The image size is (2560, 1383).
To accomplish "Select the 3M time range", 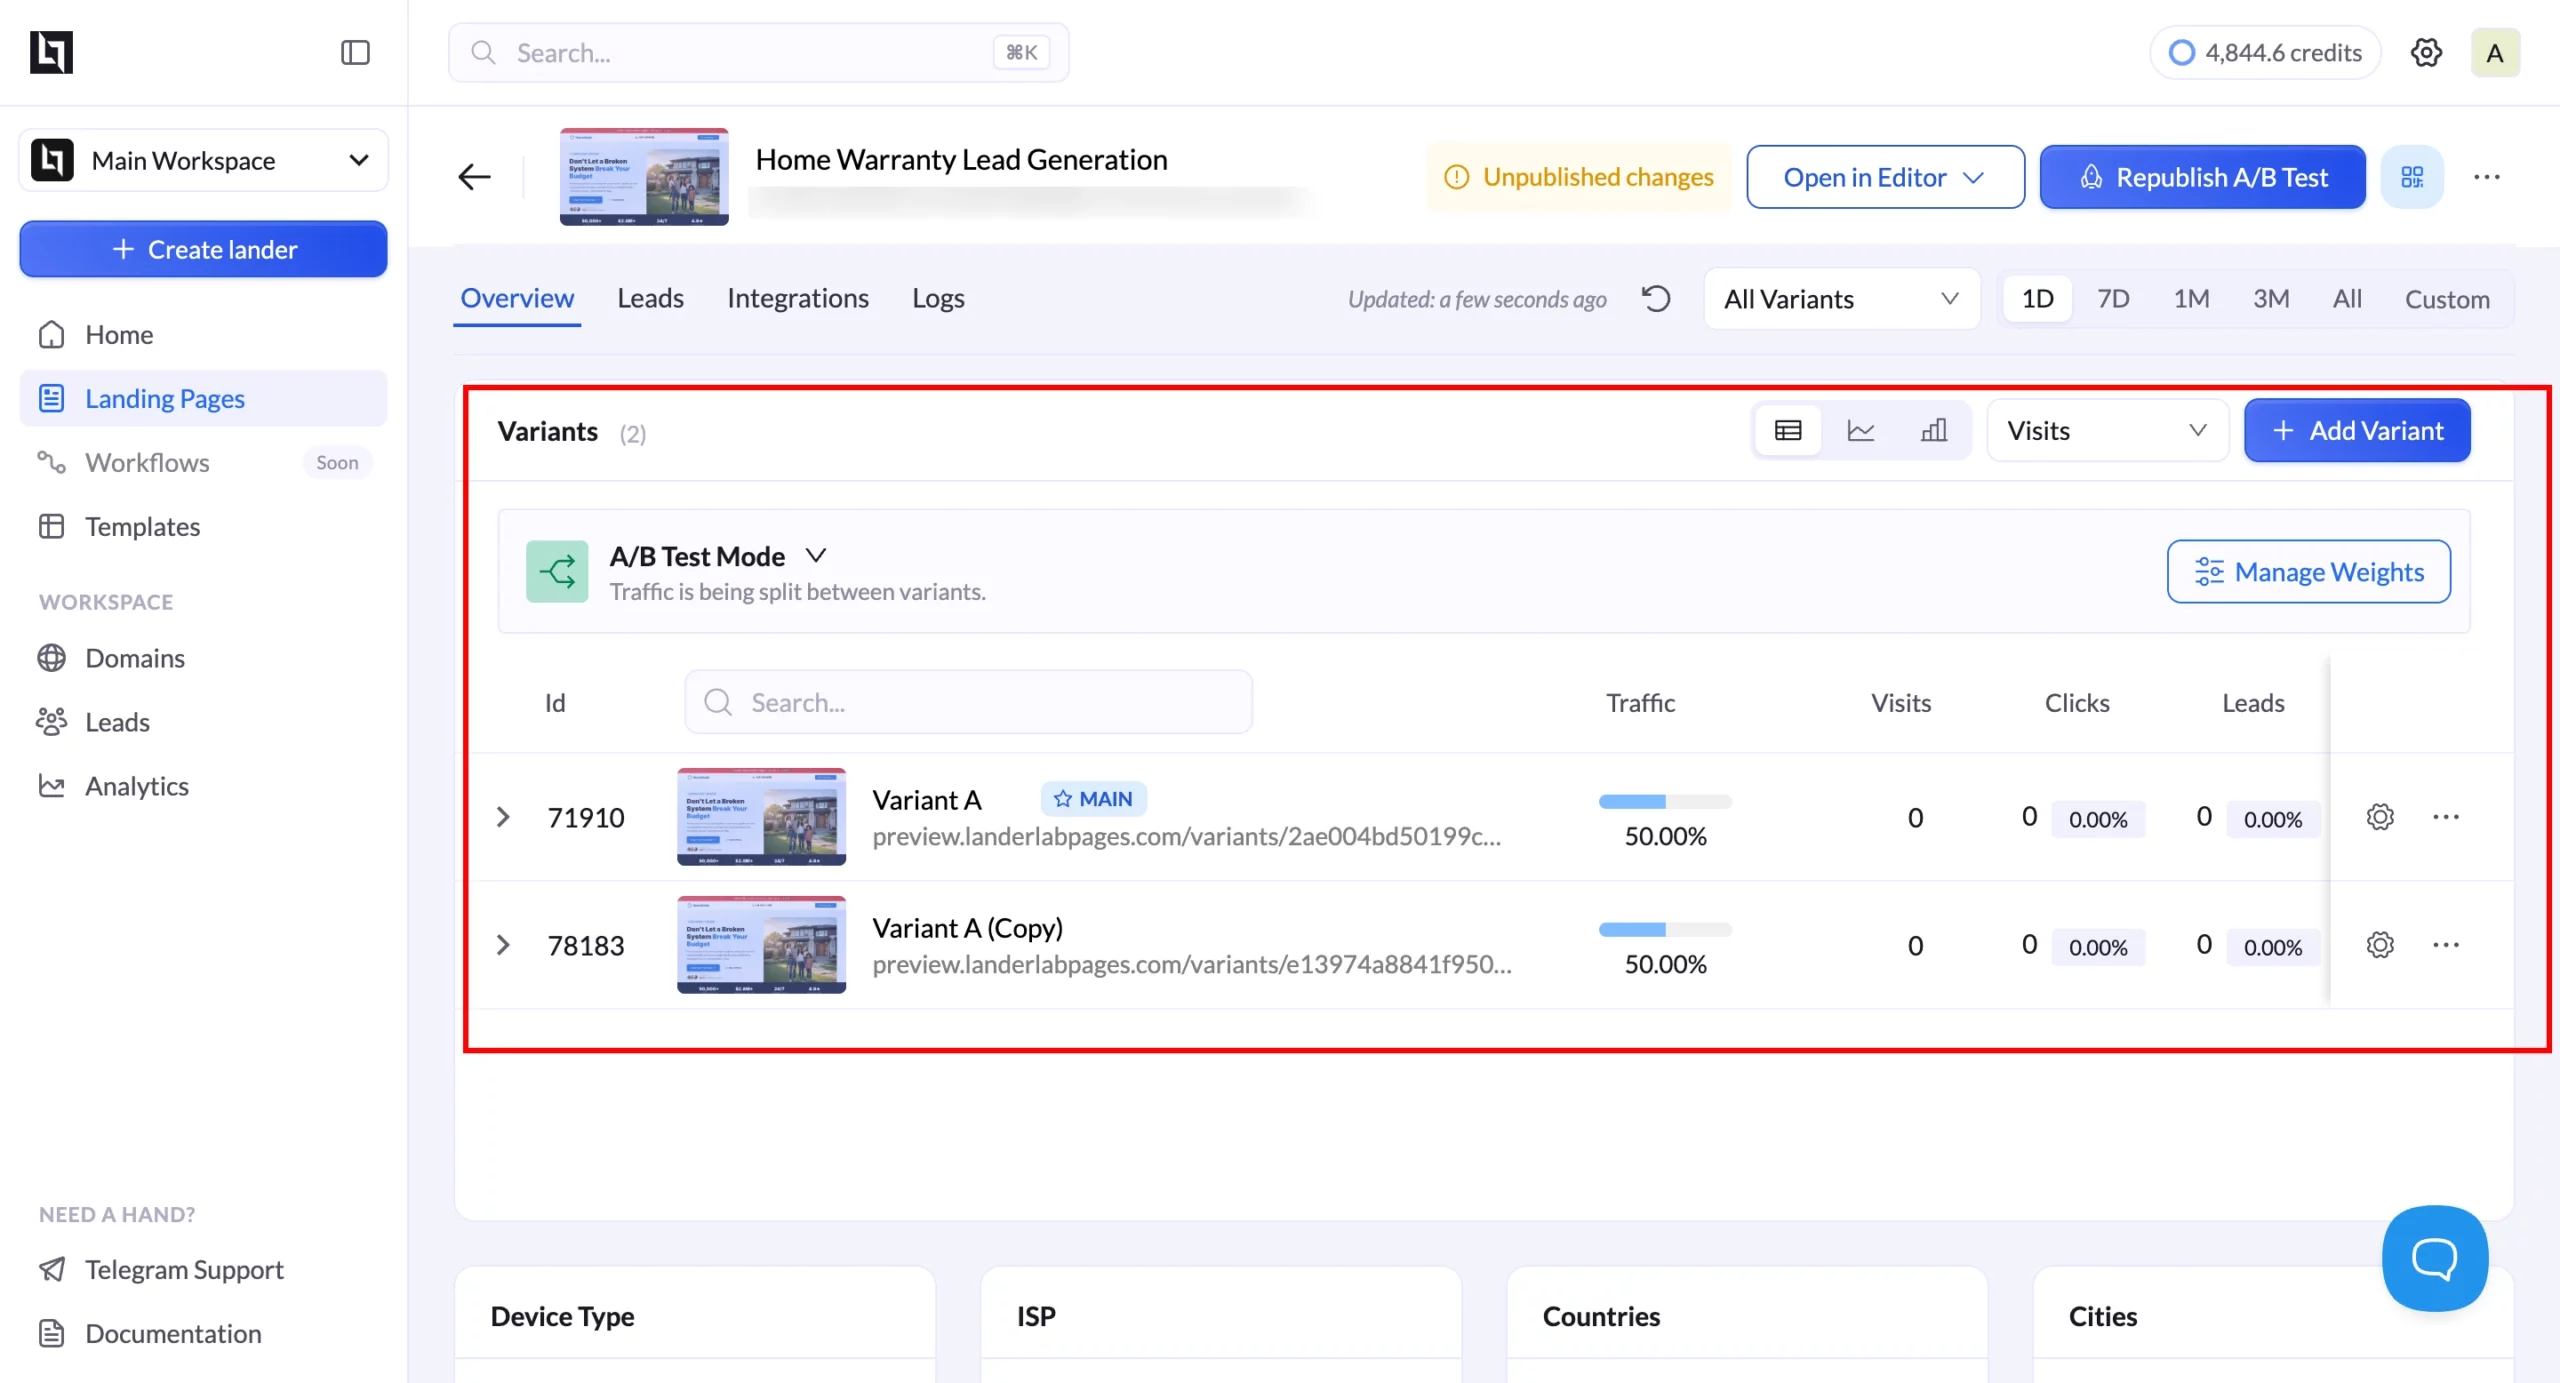I will [x=2271, y=298].
